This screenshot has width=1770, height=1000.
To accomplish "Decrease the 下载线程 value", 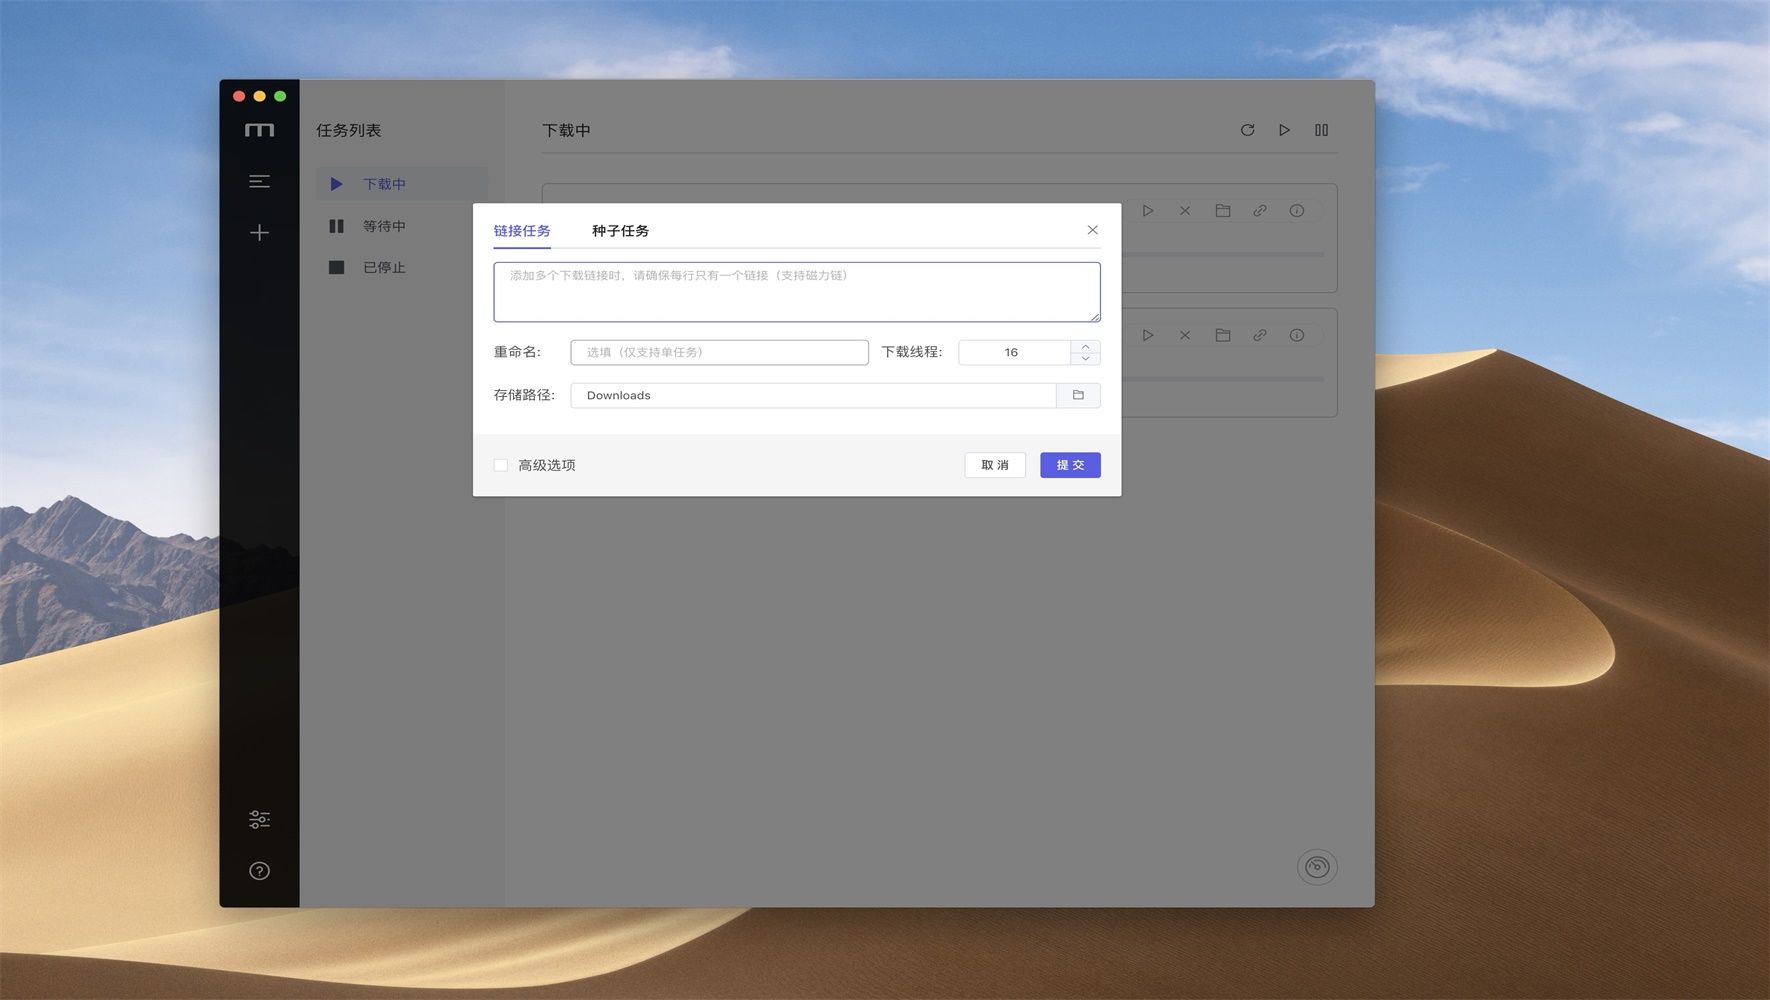I will (x=1086, y=359).
